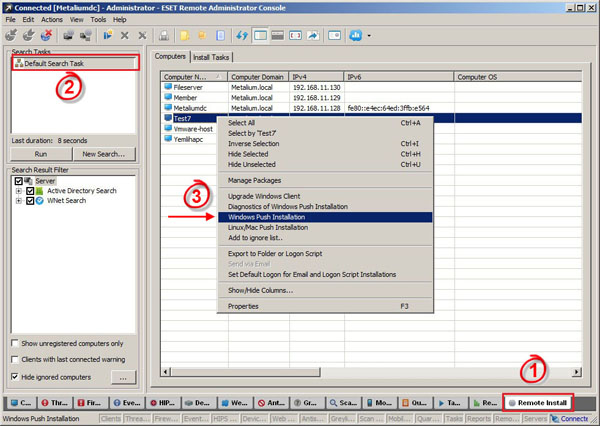The width and height of the screenshot is (600, 426).
Task: Open the HIP... bottom tab
Action: pyautogui.click(x=163, y=403)
